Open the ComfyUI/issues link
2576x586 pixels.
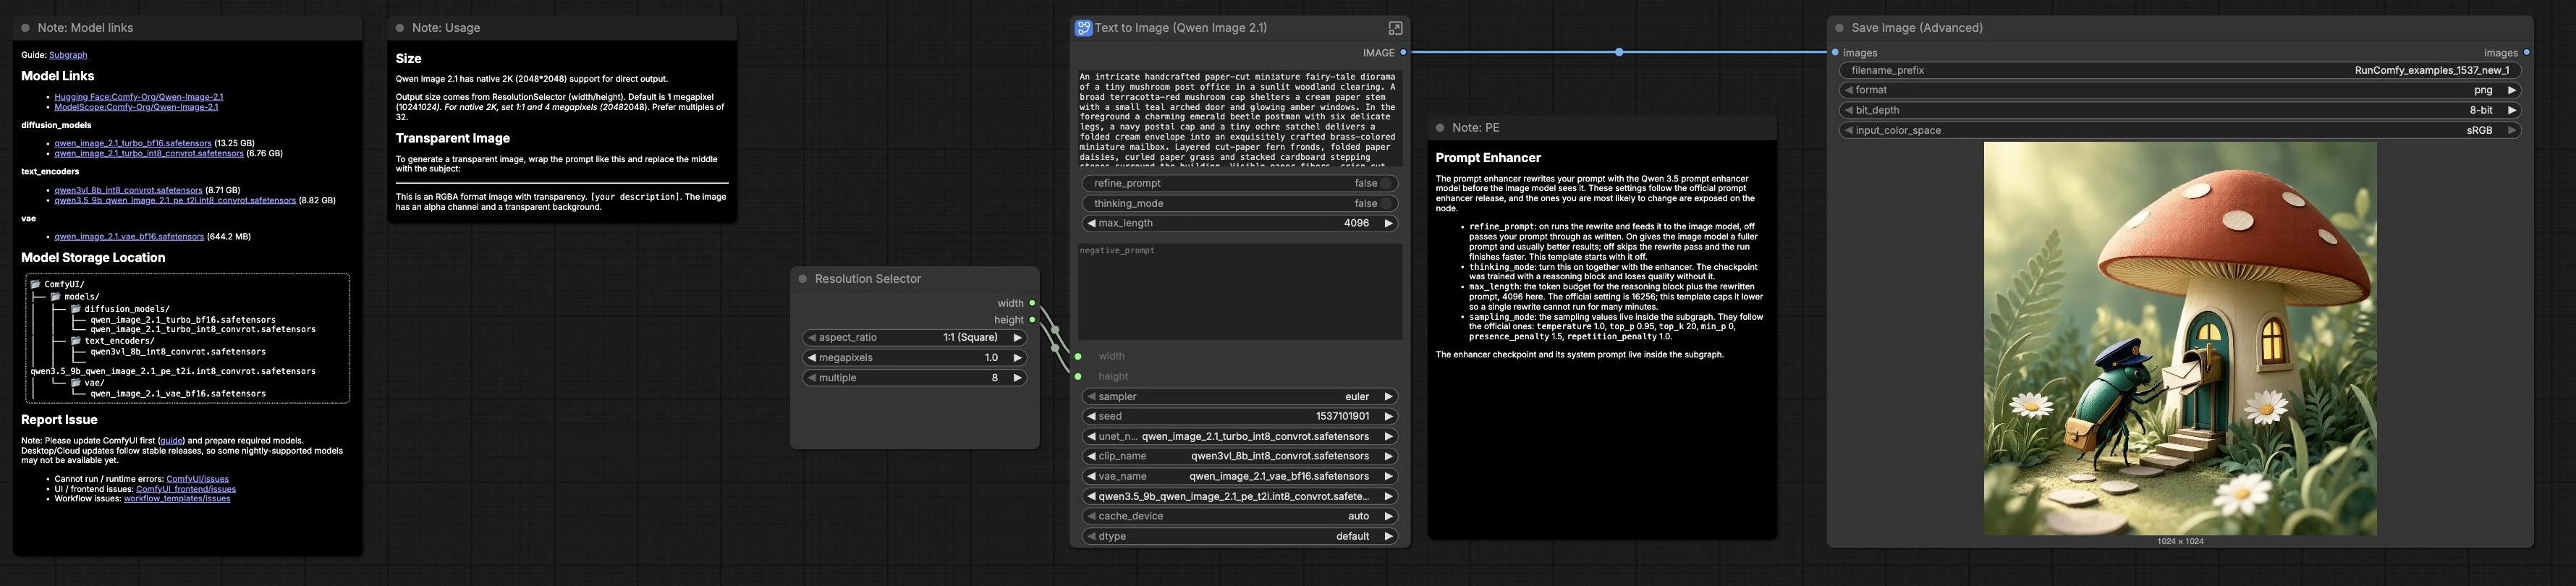[x=197, y=479]
